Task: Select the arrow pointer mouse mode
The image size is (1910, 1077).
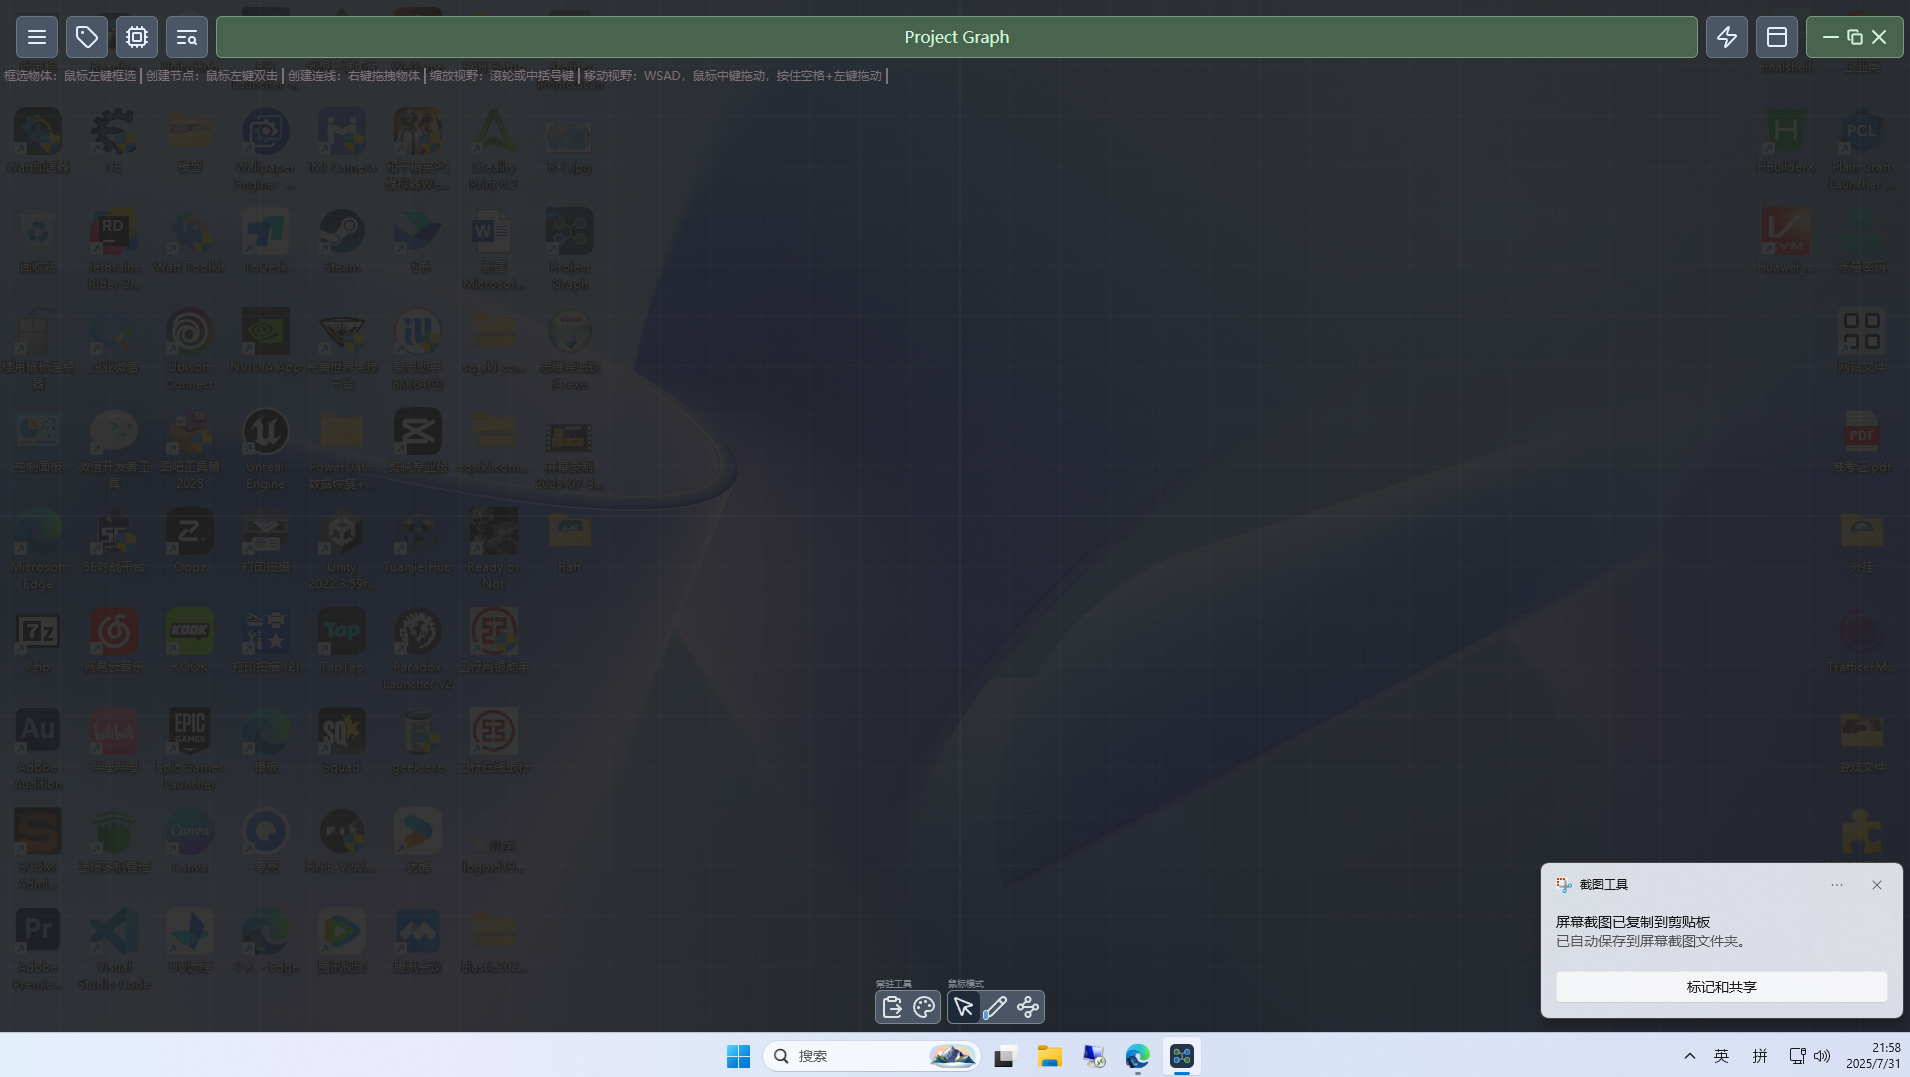Action: click(963, 1007)
